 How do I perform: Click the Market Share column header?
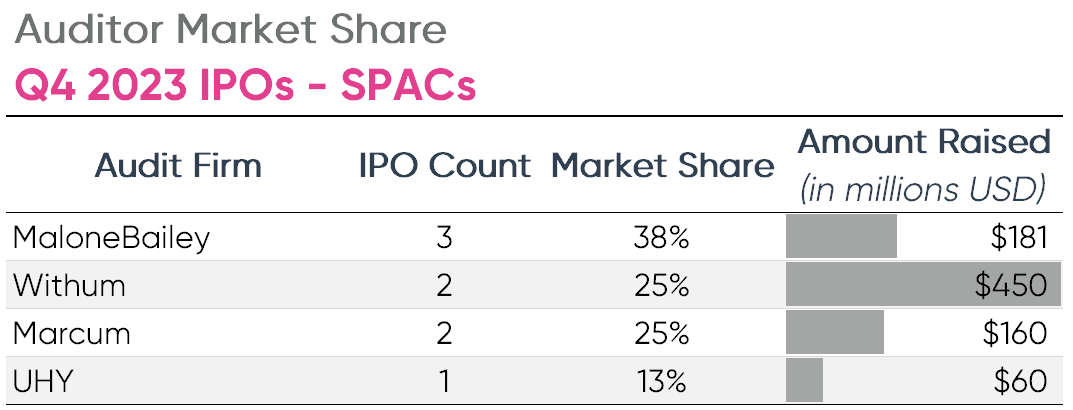pyautogui.click(x=662, y=166)
